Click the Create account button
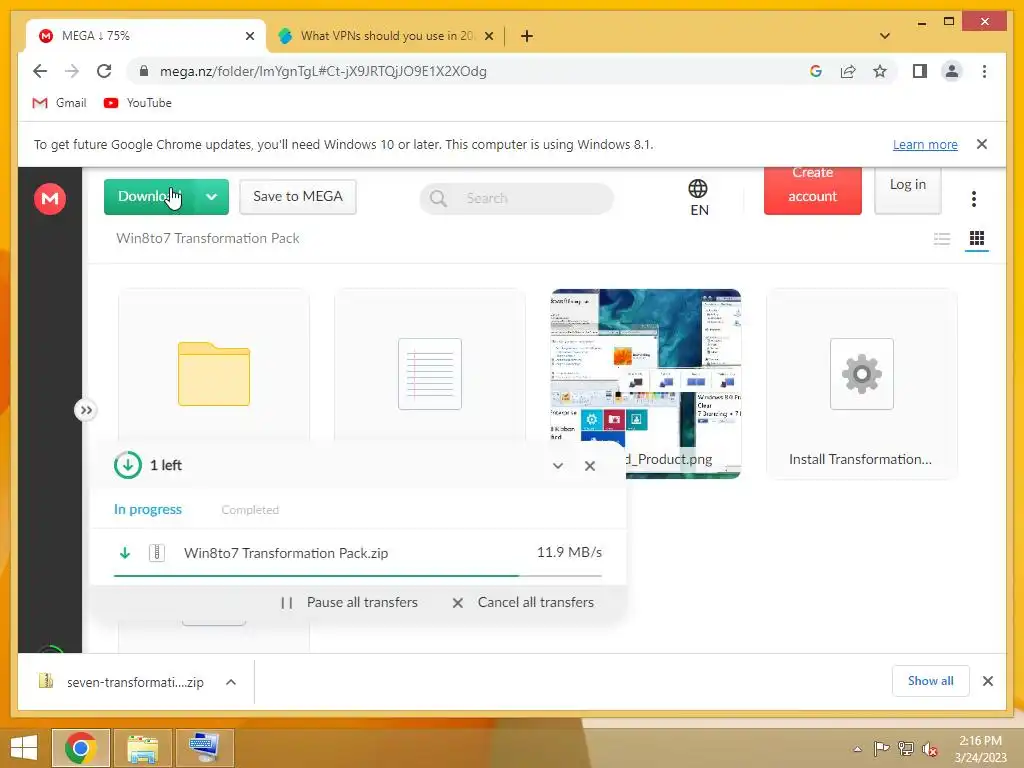1024x768 pixels. click(x=812, y=189)
